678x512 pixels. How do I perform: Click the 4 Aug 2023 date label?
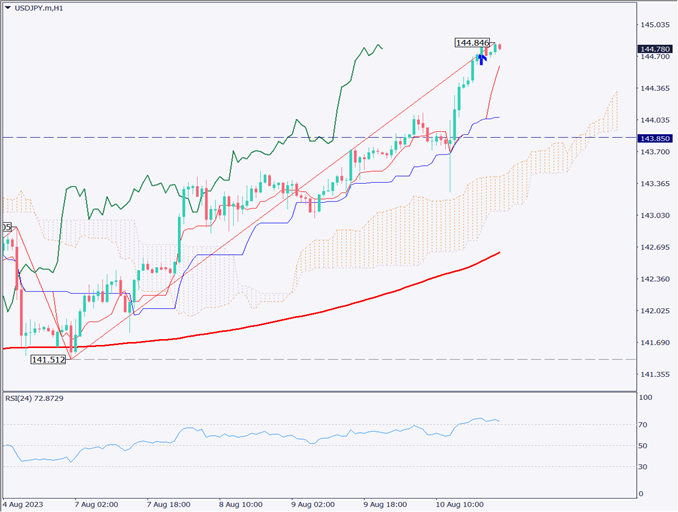(x=25, y=505)
